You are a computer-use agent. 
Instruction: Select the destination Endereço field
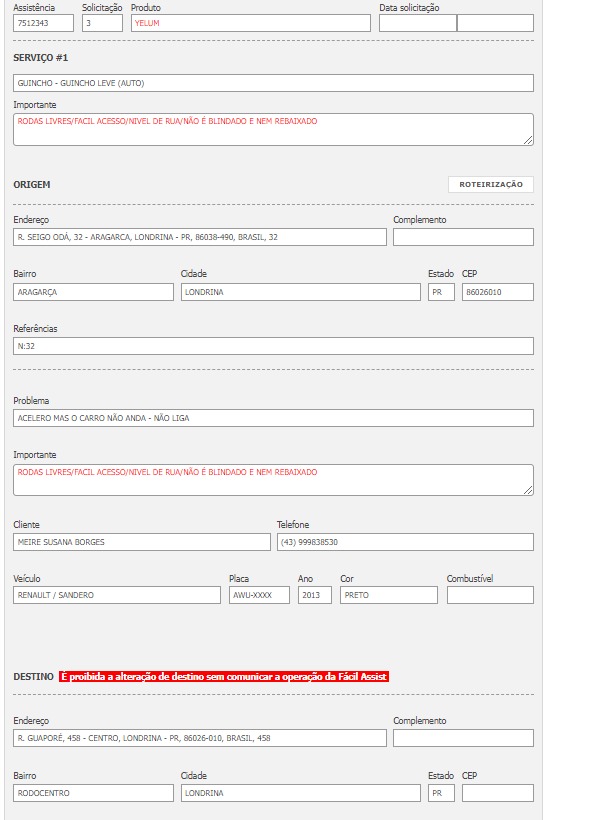(x=200, y=738)
